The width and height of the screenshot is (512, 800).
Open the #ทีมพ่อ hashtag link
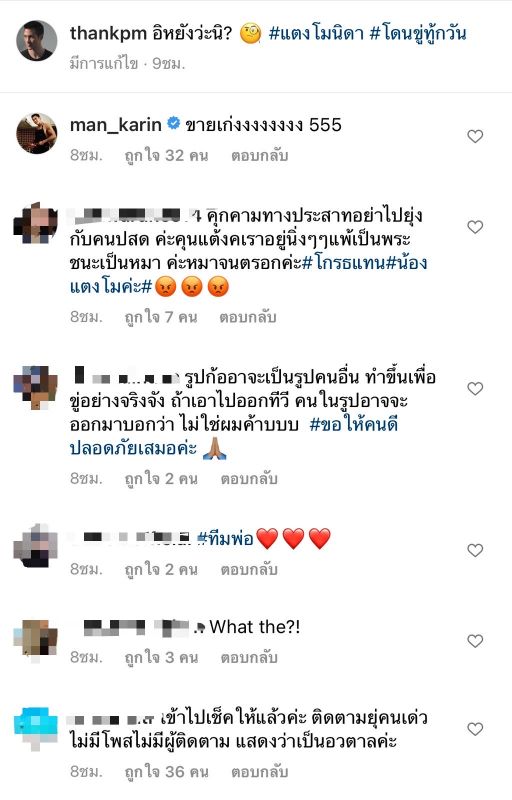(x=225, y=538)
